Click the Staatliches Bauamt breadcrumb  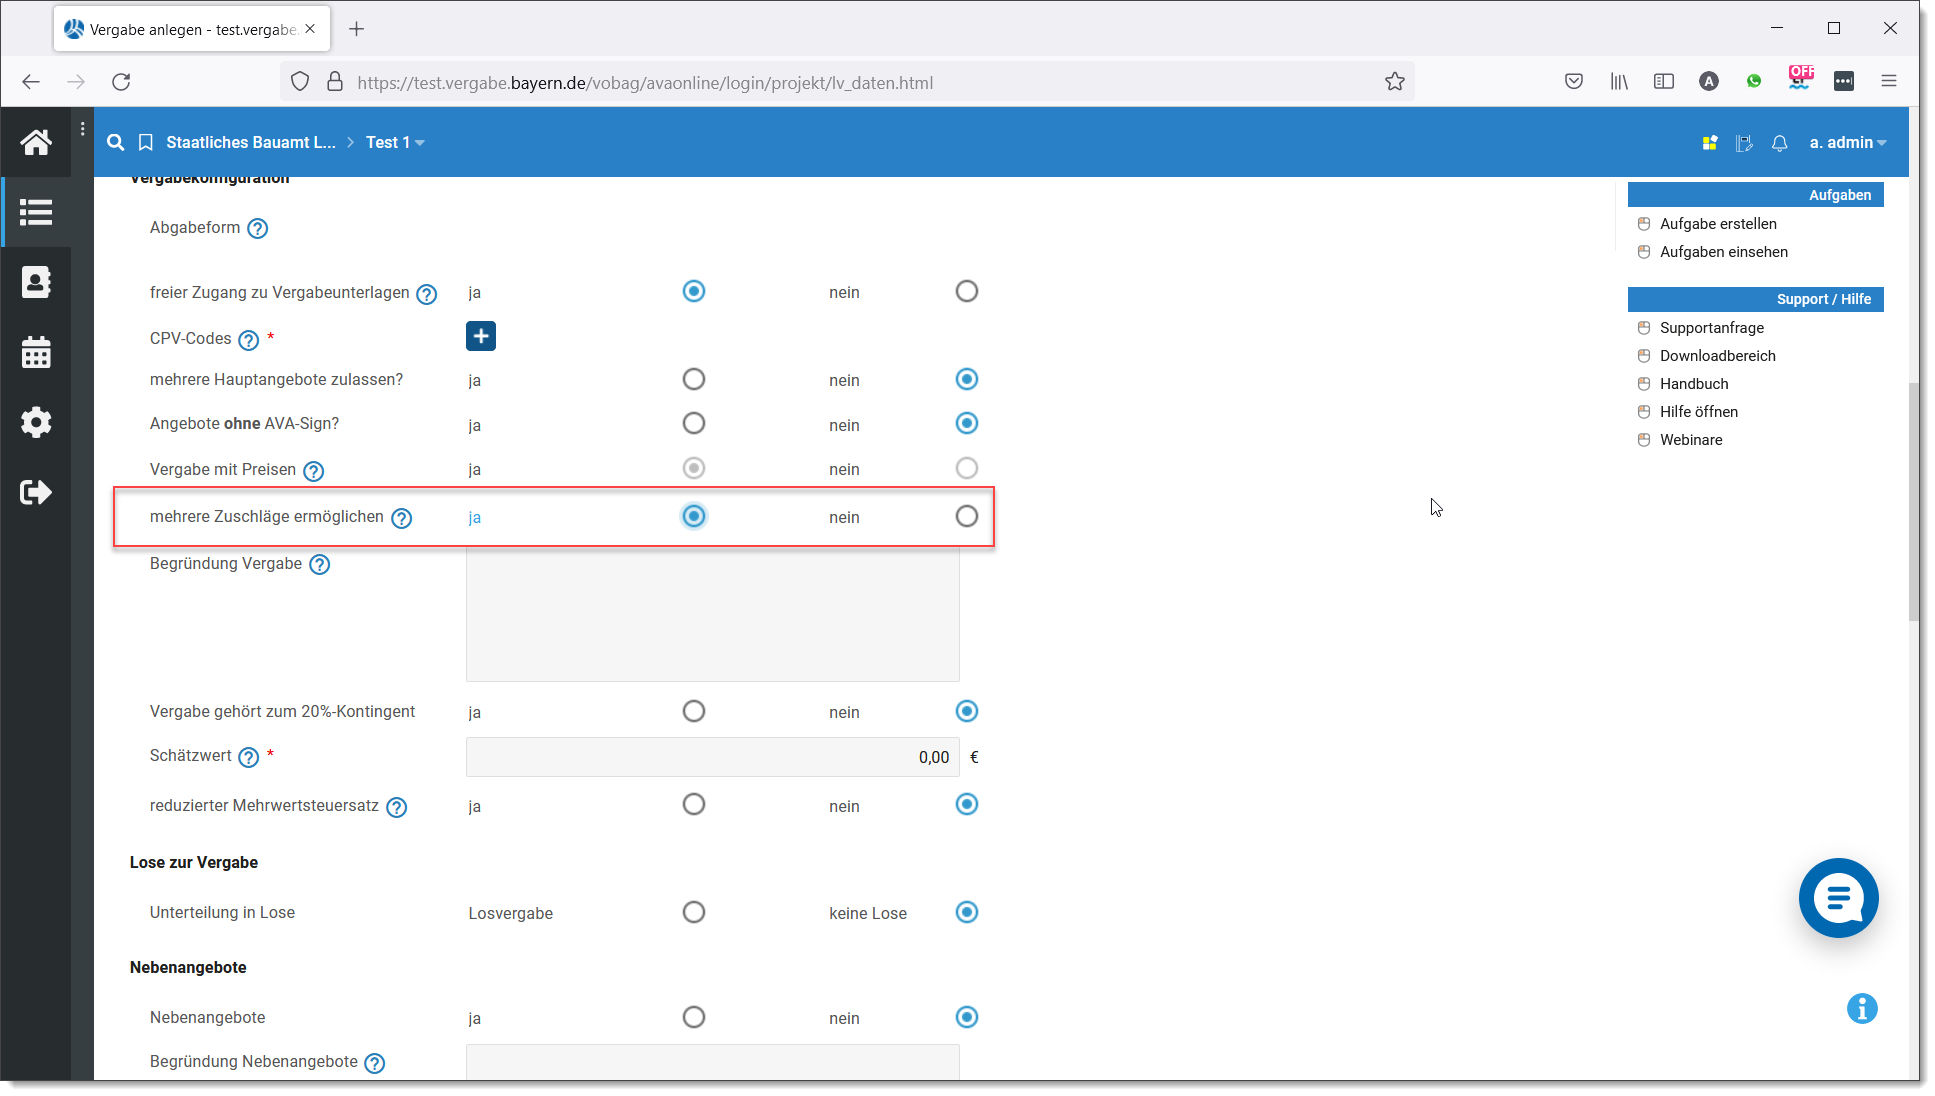[251, 143]
